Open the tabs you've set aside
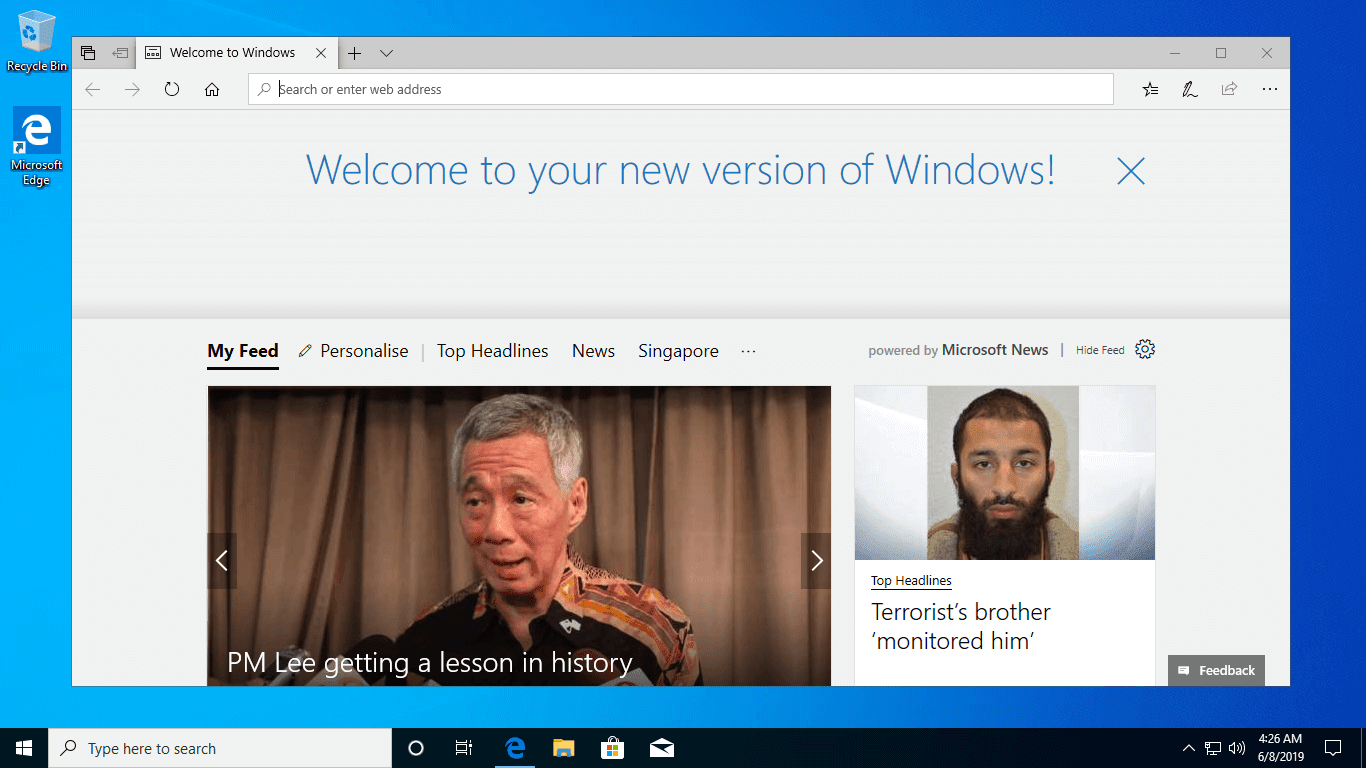The height and width of the screenshot is (768, 1366). [88, 53]
